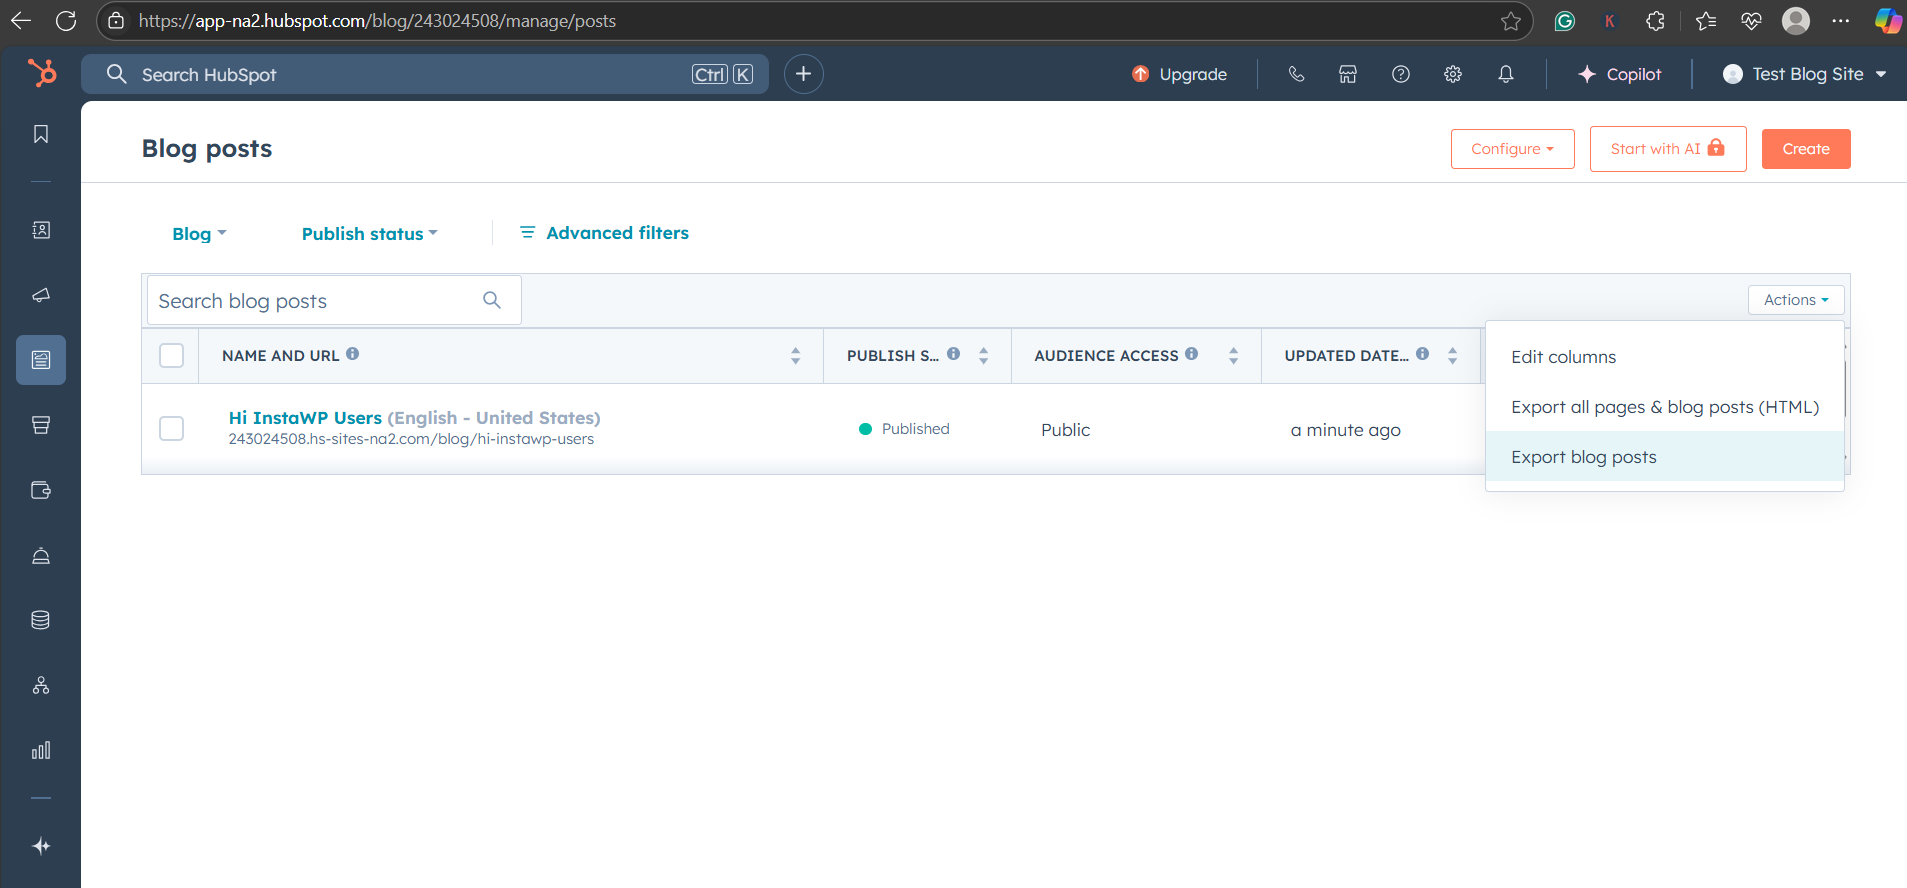Click the Published status text
This screenshot has width=1907, height=888.
point(915,429)
